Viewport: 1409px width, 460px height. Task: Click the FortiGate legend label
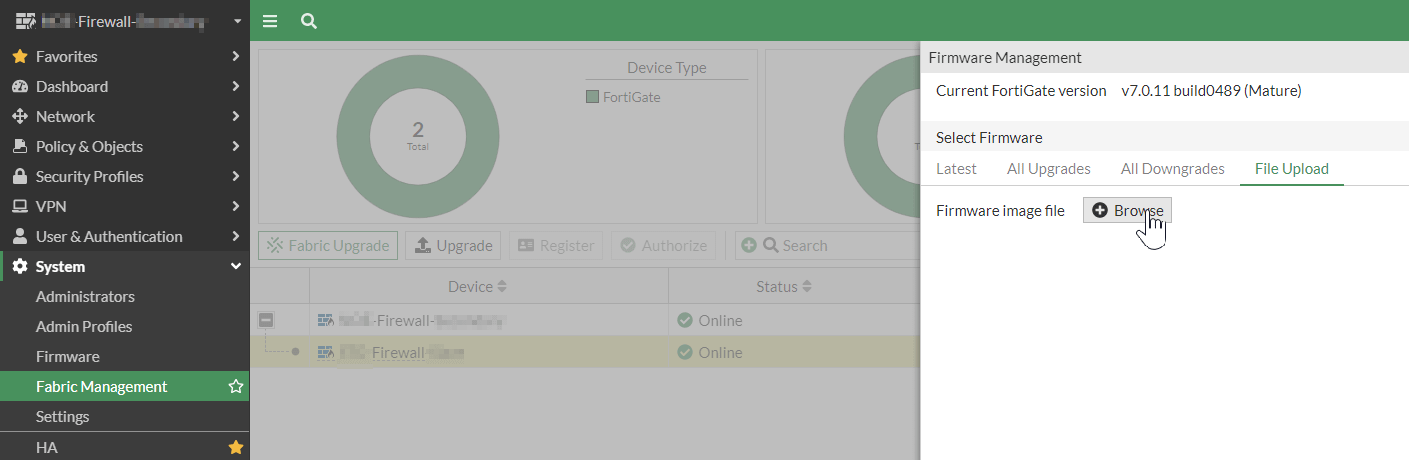tap(632, 97)
